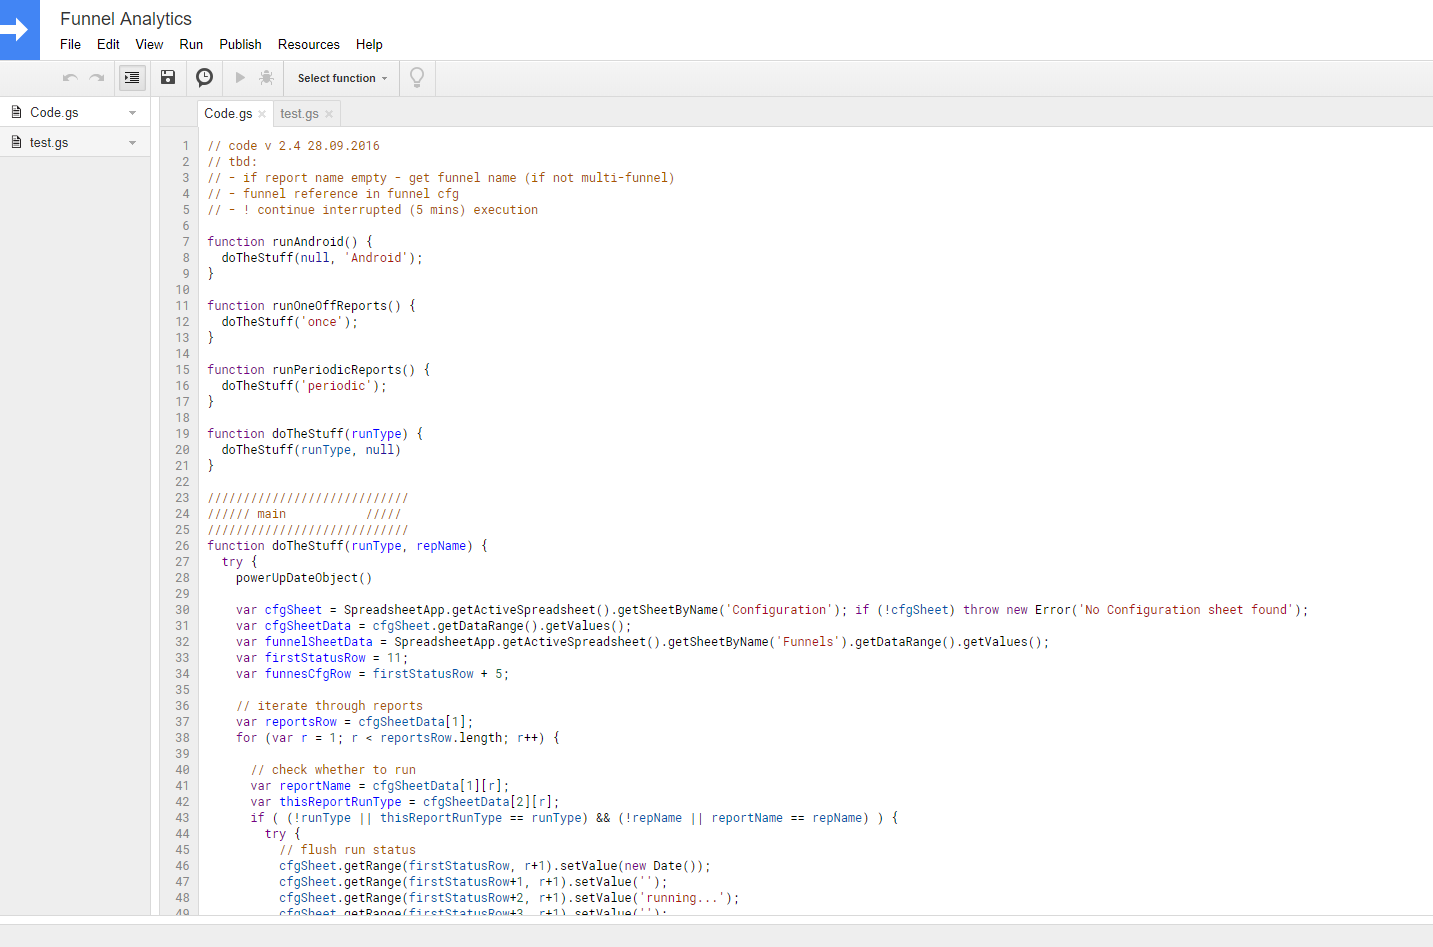The width and height of the screenshot is (1433, 947).
Task: Switch to the test.gs editor tab
Action: click(299, 114)
